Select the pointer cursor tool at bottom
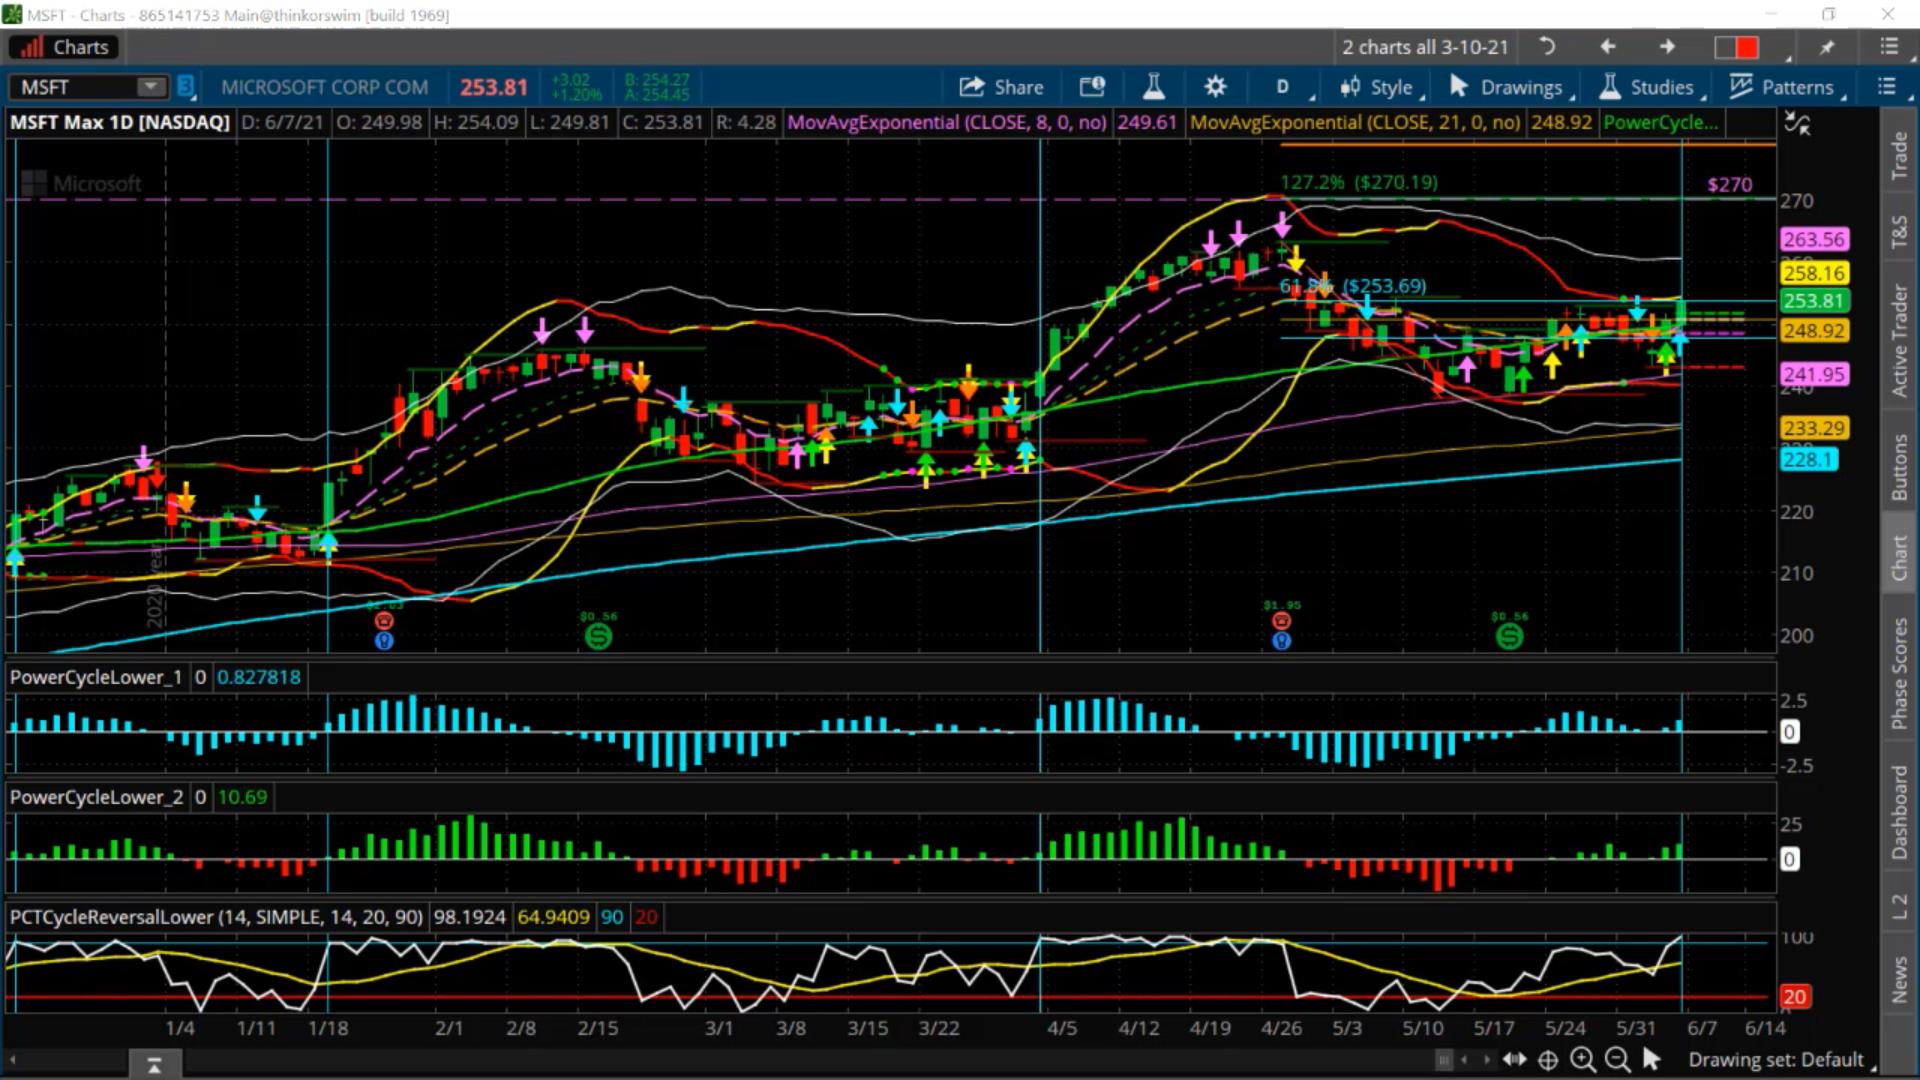This screenshot has height=1080, width=1920. click(x=1651, y=1059)
